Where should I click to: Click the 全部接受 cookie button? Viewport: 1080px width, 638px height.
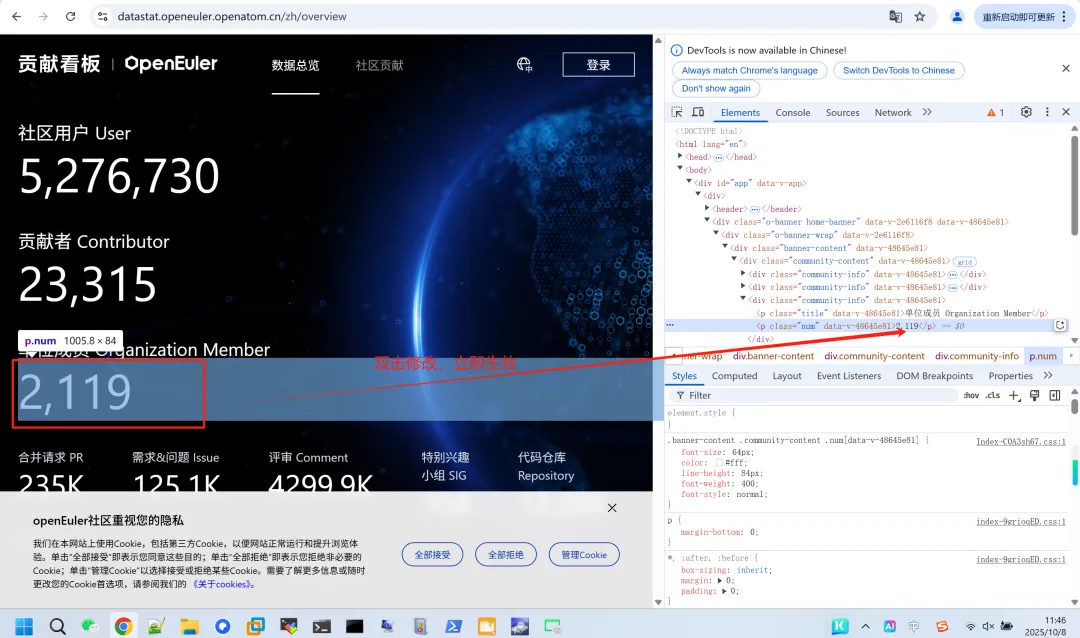pos(432,555)
